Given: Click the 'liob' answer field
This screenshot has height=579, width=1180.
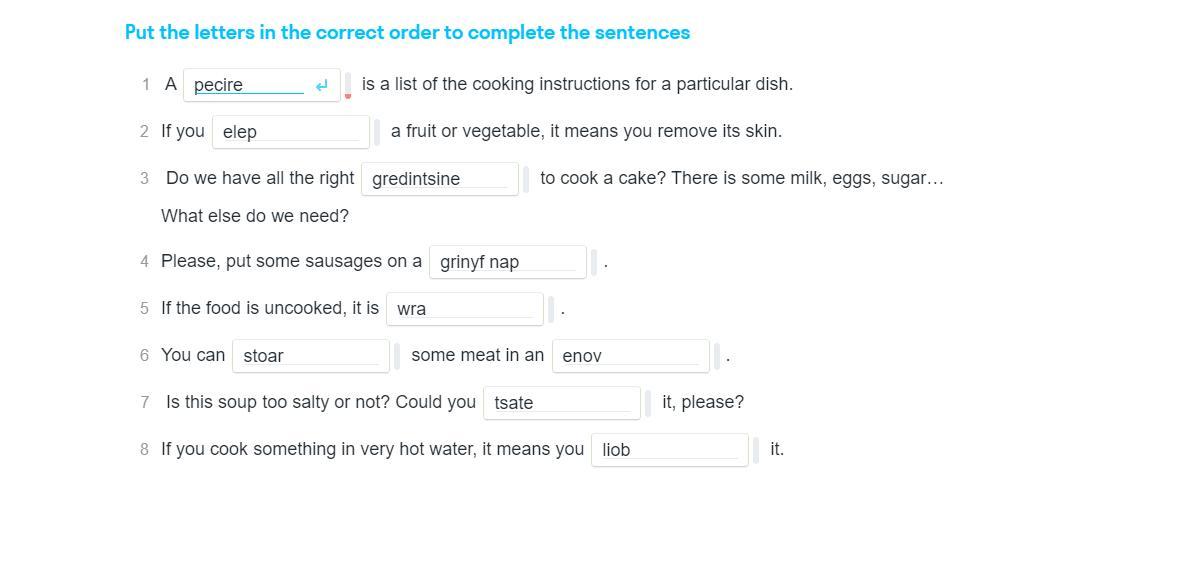Looking at the screenshot, I should (669, 450).
